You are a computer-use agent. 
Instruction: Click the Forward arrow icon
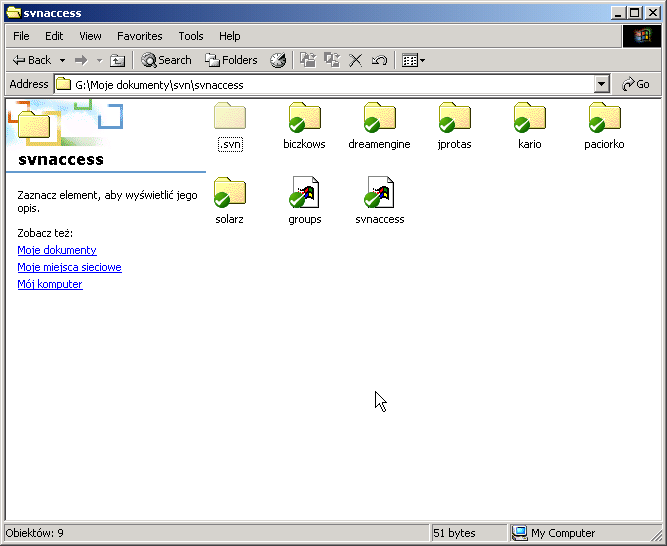(81, 60)
